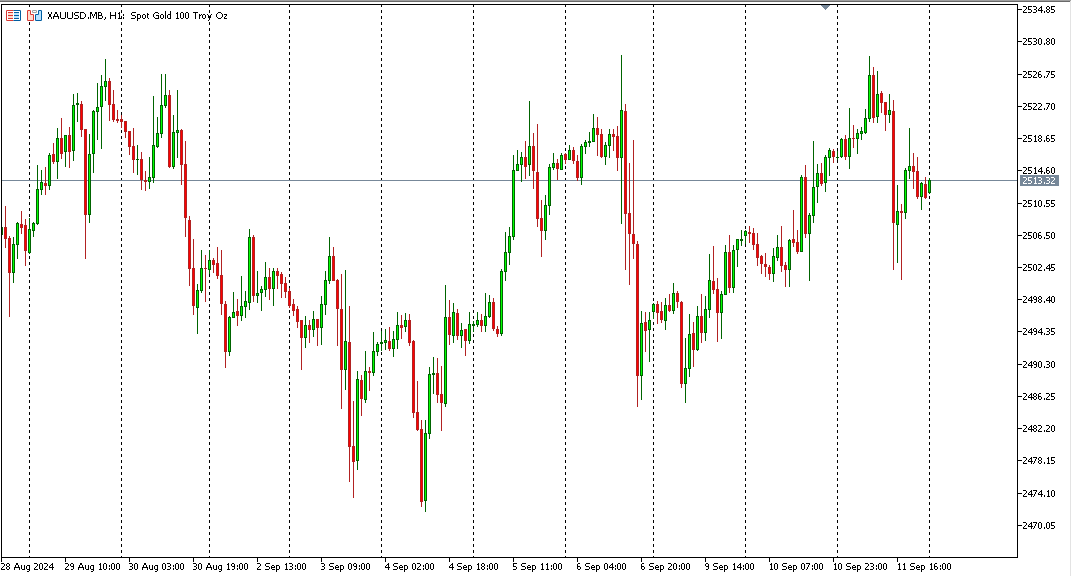Click the 2482.20 price axis label
Viewport: 1071px width, 576px height.
(1038, 429)
